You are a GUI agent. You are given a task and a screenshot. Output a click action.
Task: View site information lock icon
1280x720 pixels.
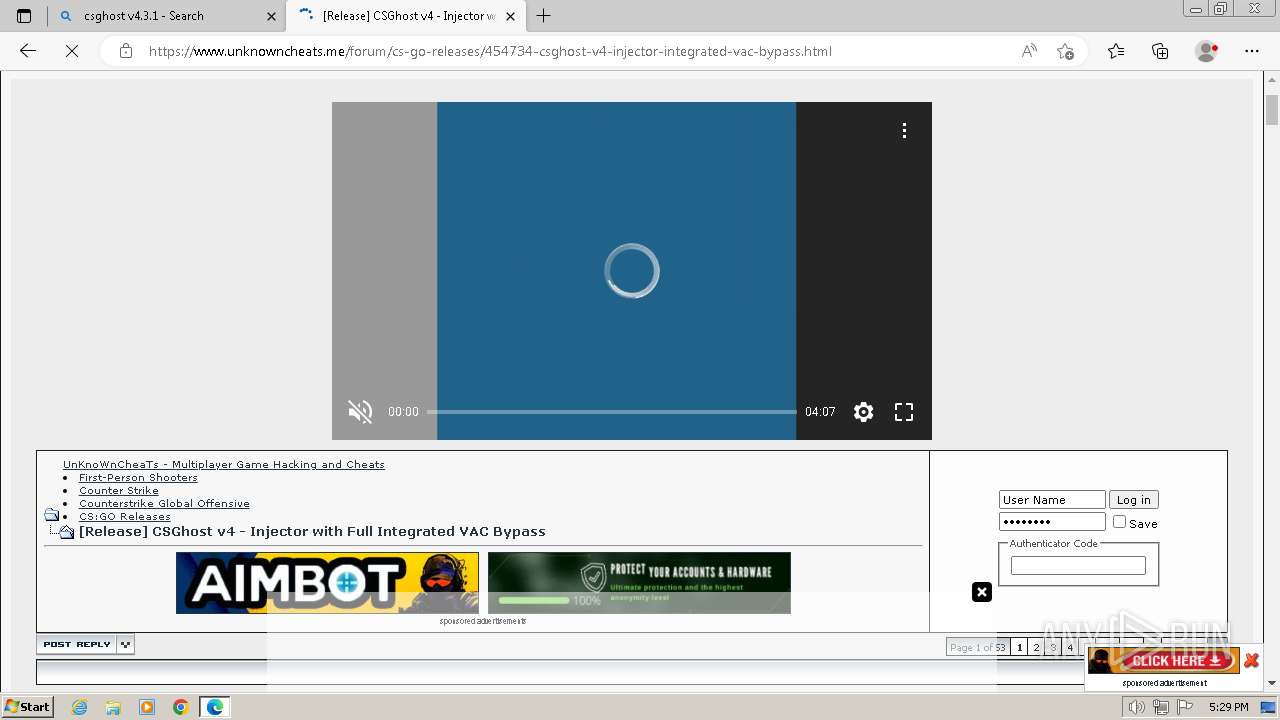click(x=126, y=51)
